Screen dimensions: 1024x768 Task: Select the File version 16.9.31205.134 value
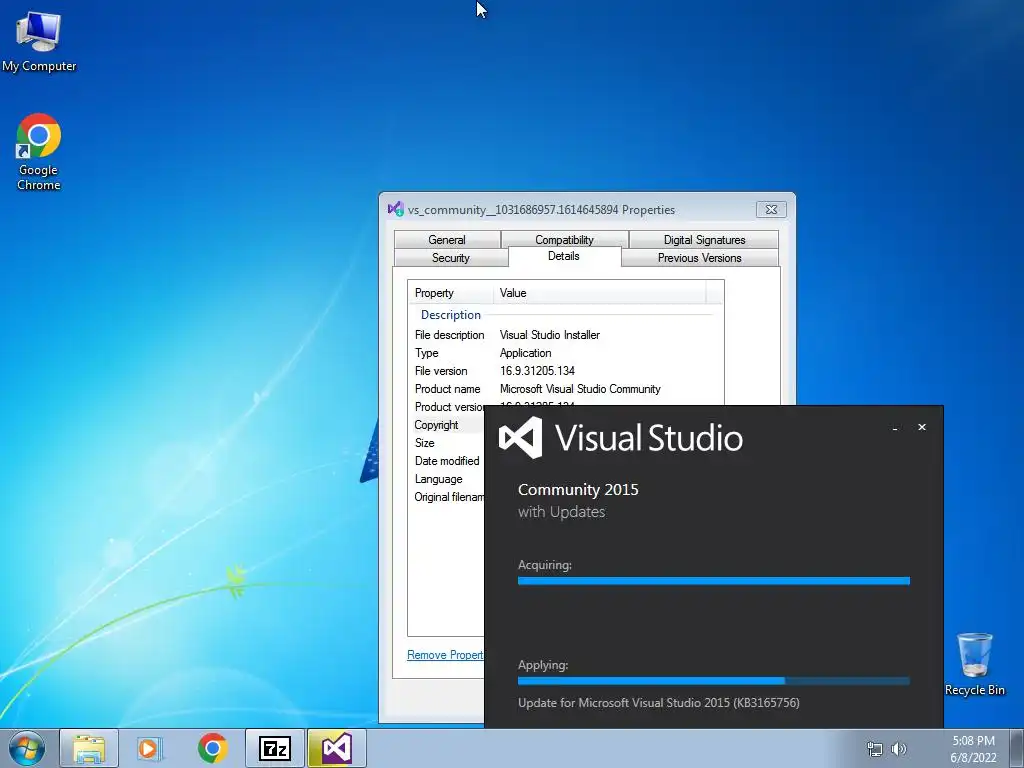pos(537,371)
